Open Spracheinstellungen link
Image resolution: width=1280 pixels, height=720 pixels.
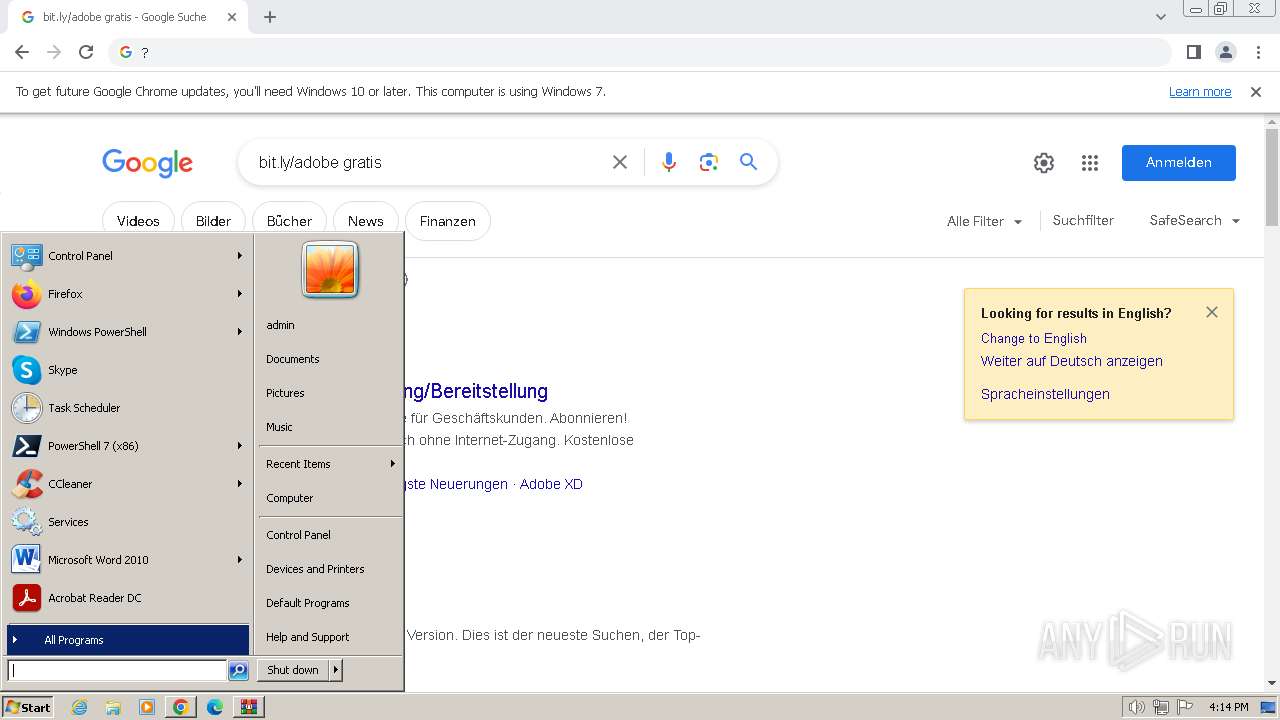(x=1045, y=394)
